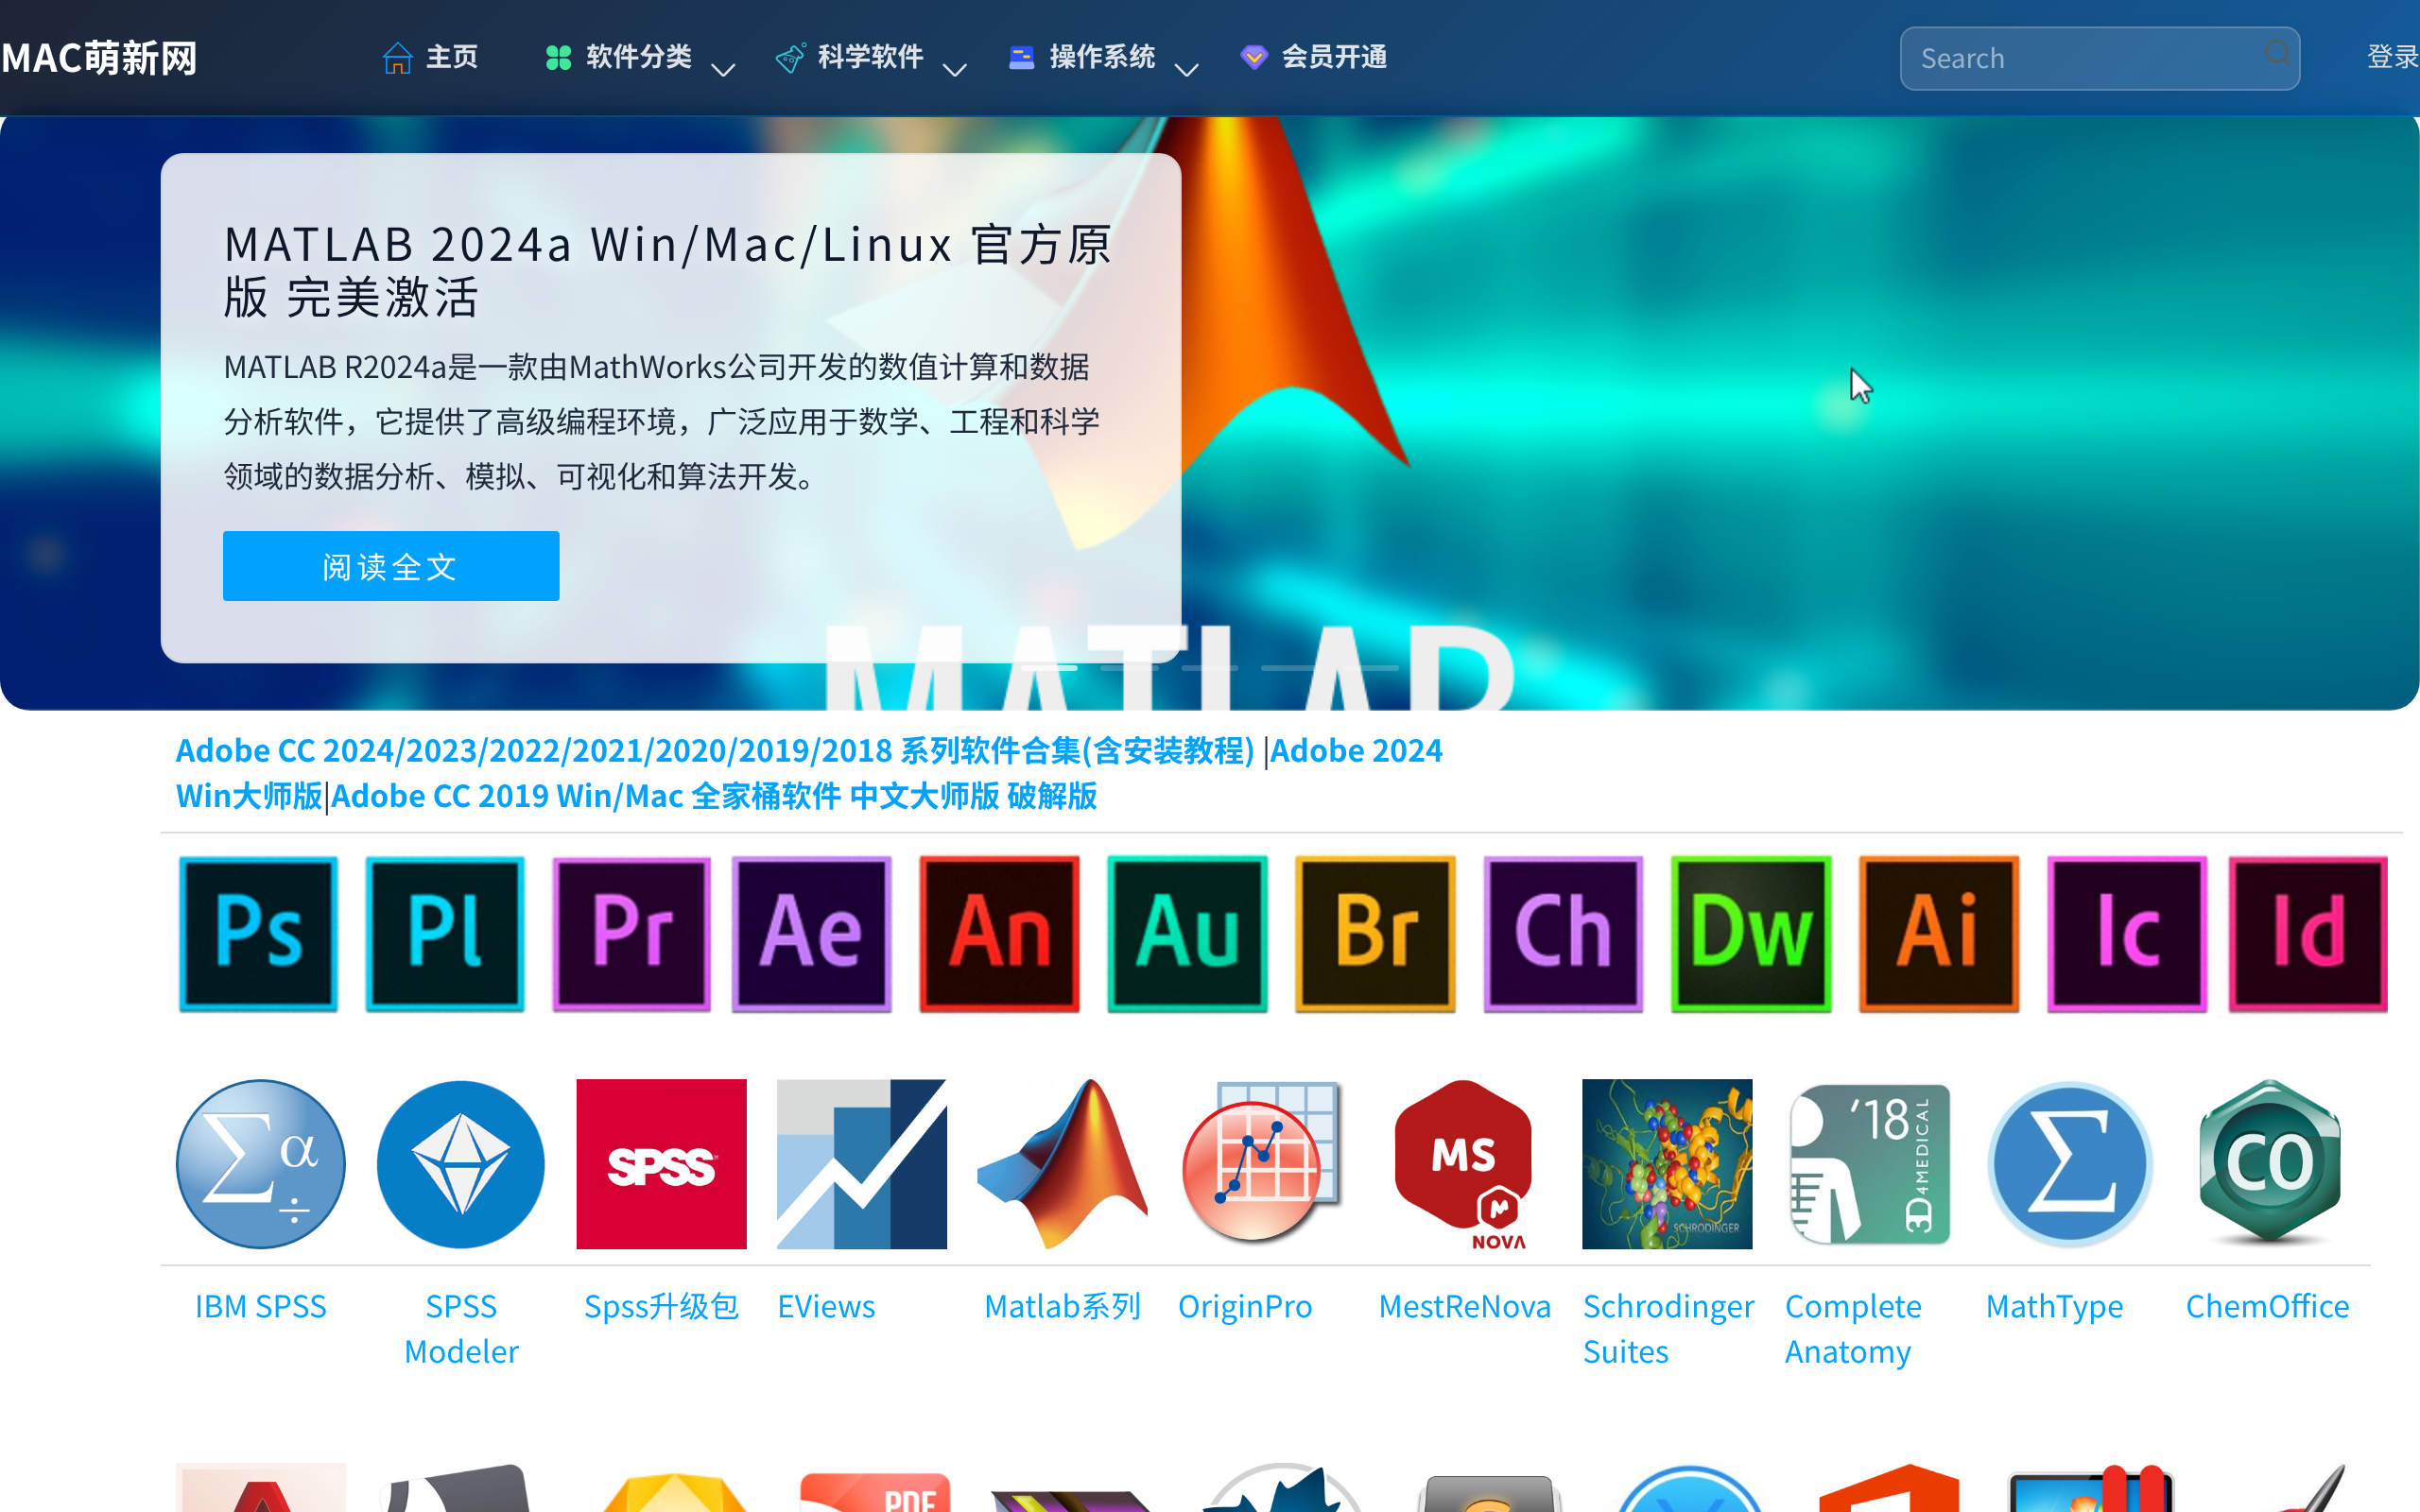The width and height of the screenshot is (2420, 1512).
Task: Open the Premiere Pro (Pr) icon
Action: point(632,934)
